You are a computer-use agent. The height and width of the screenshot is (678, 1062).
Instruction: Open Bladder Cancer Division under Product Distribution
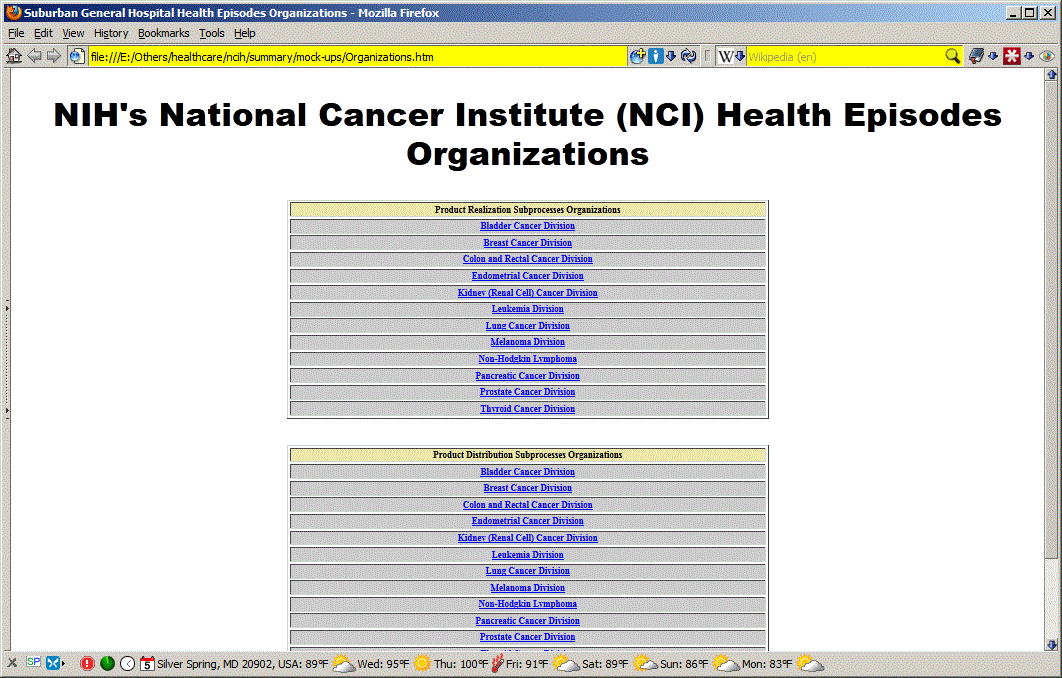pos(528,472)
